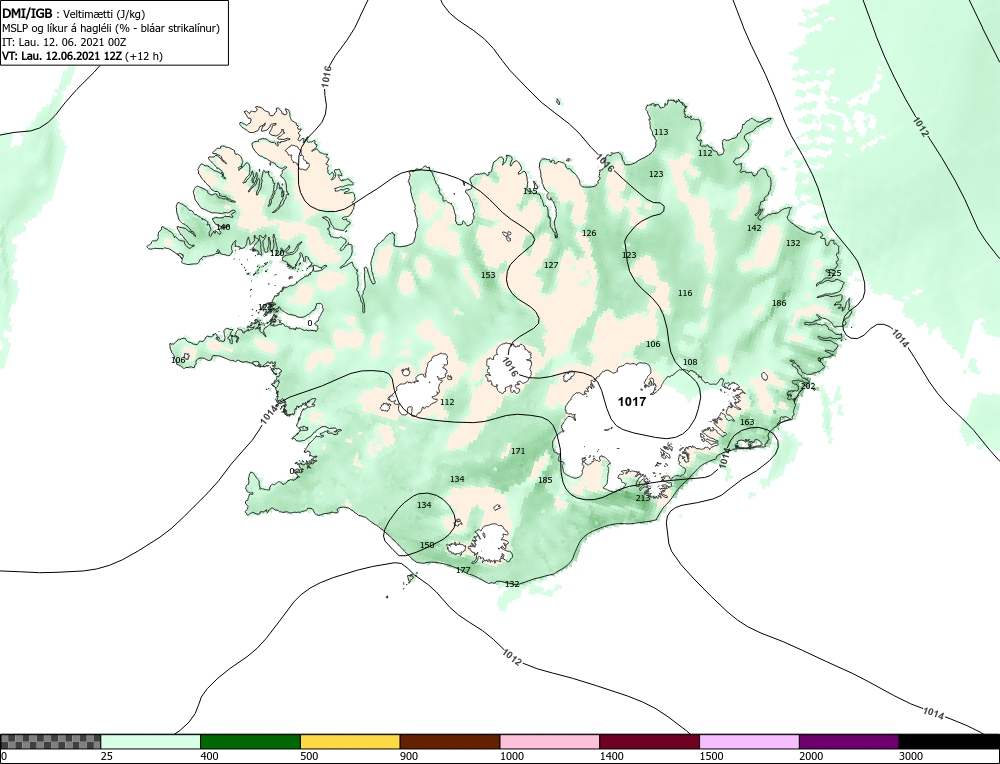Click the 'IT: Lau. 12. 06. 2021 00Z' line
Screen dimensions: 1000x764
click(x=64, y=42)
